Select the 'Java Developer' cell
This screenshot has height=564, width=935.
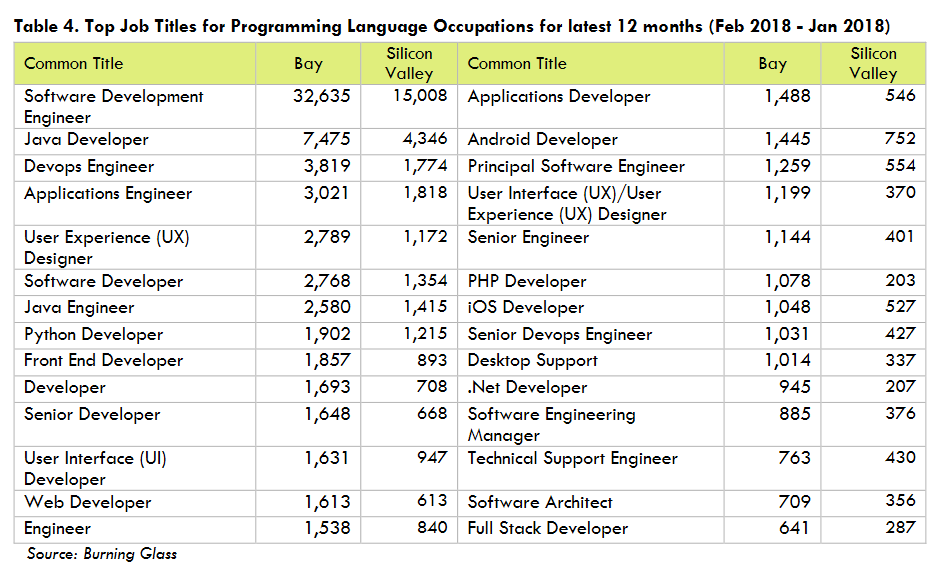click(86, 140)
